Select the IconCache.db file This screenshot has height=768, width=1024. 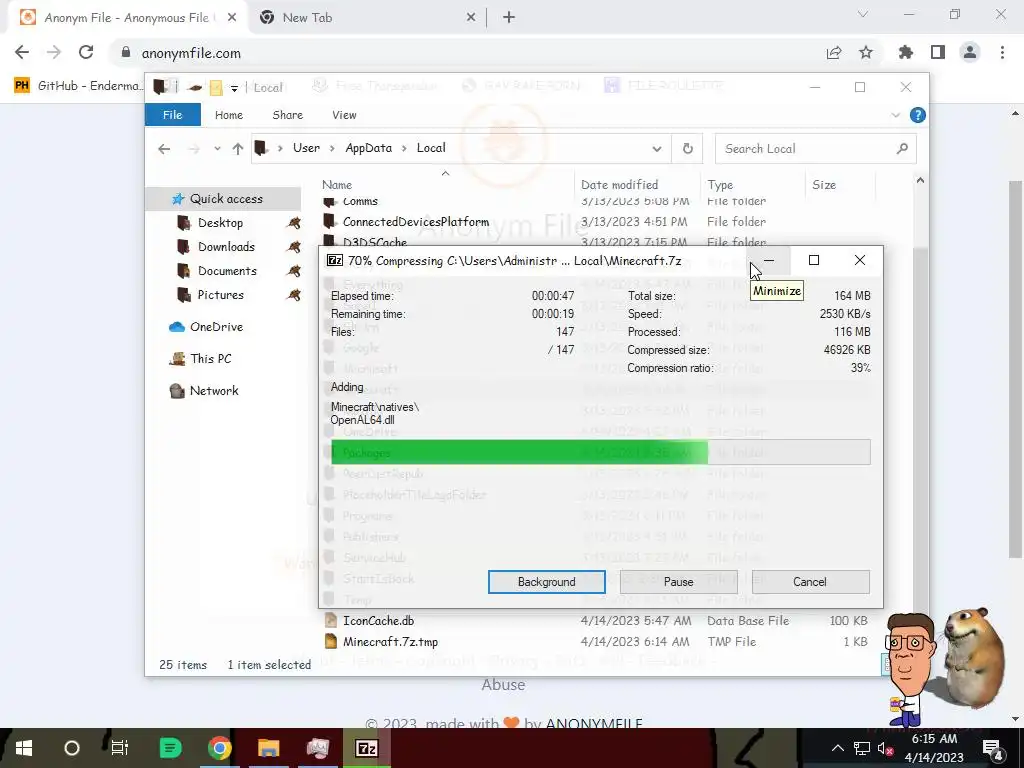[378, 621]
